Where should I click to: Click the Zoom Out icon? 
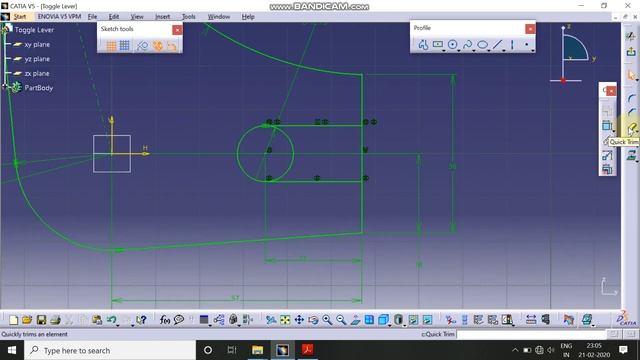341,320
